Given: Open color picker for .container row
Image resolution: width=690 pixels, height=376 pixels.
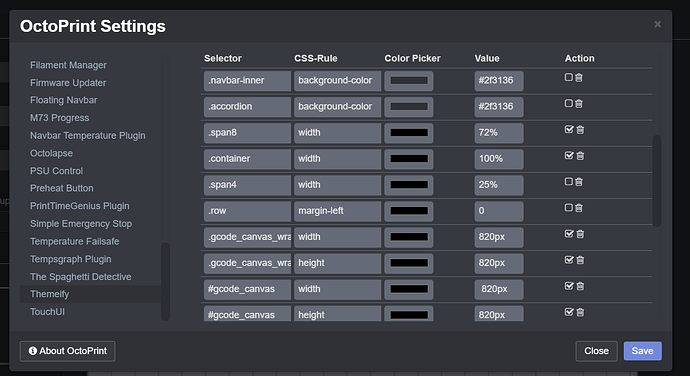Looking at the screenshot, I should [409, 159].
